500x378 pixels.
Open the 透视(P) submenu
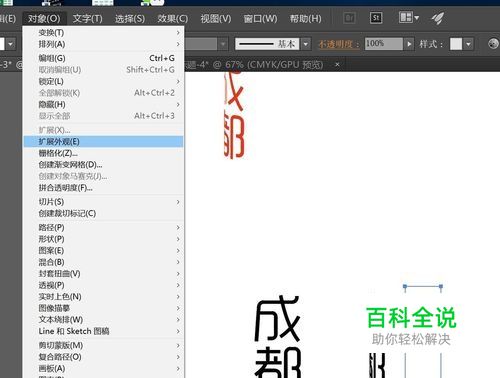pyautogui.click(x=103, y=285)
